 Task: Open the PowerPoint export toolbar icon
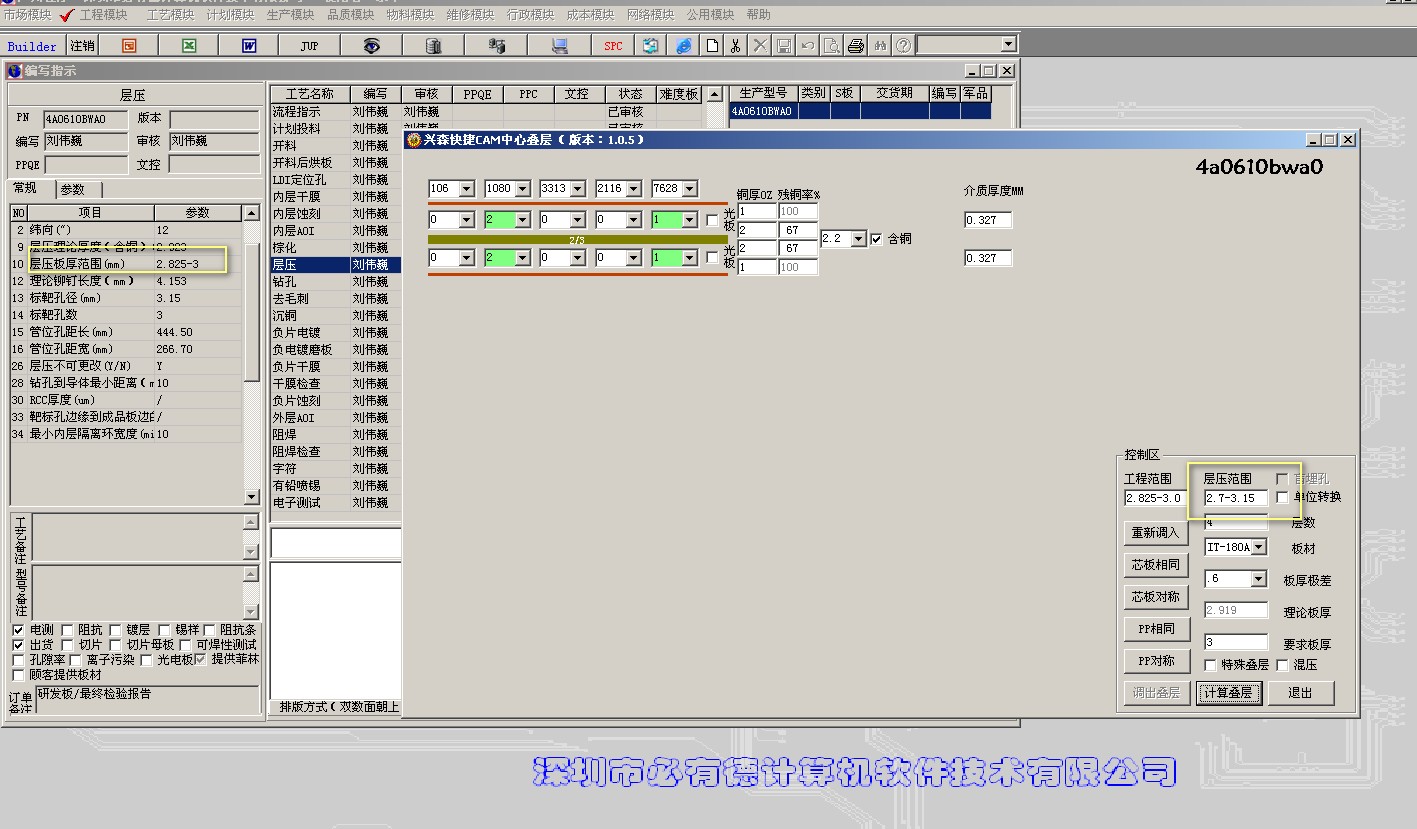click(x=129, y=46)
